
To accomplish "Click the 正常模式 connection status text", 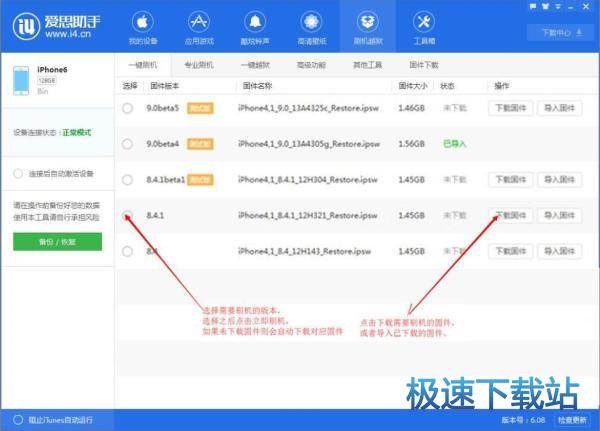I will pos(77,132).
